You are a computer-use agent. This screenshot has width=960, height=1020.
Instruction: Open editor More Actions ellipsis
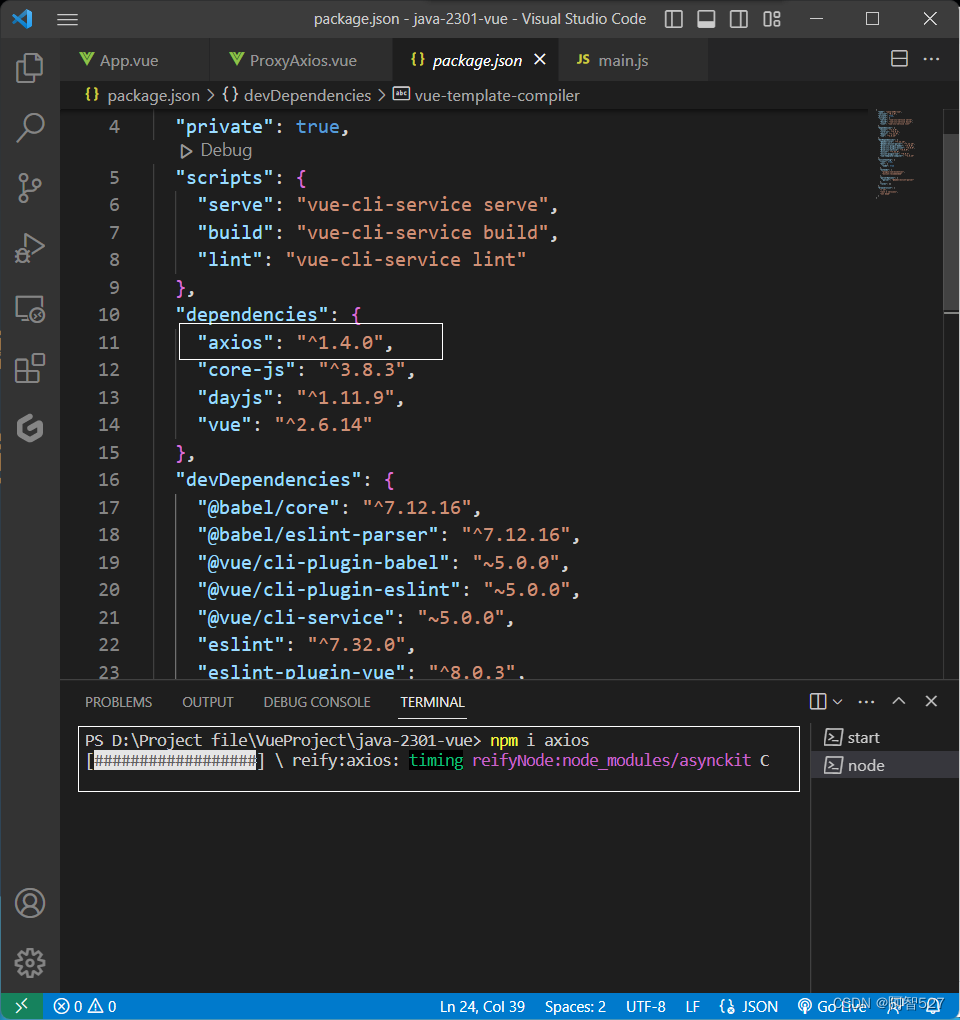coord(931,59)
